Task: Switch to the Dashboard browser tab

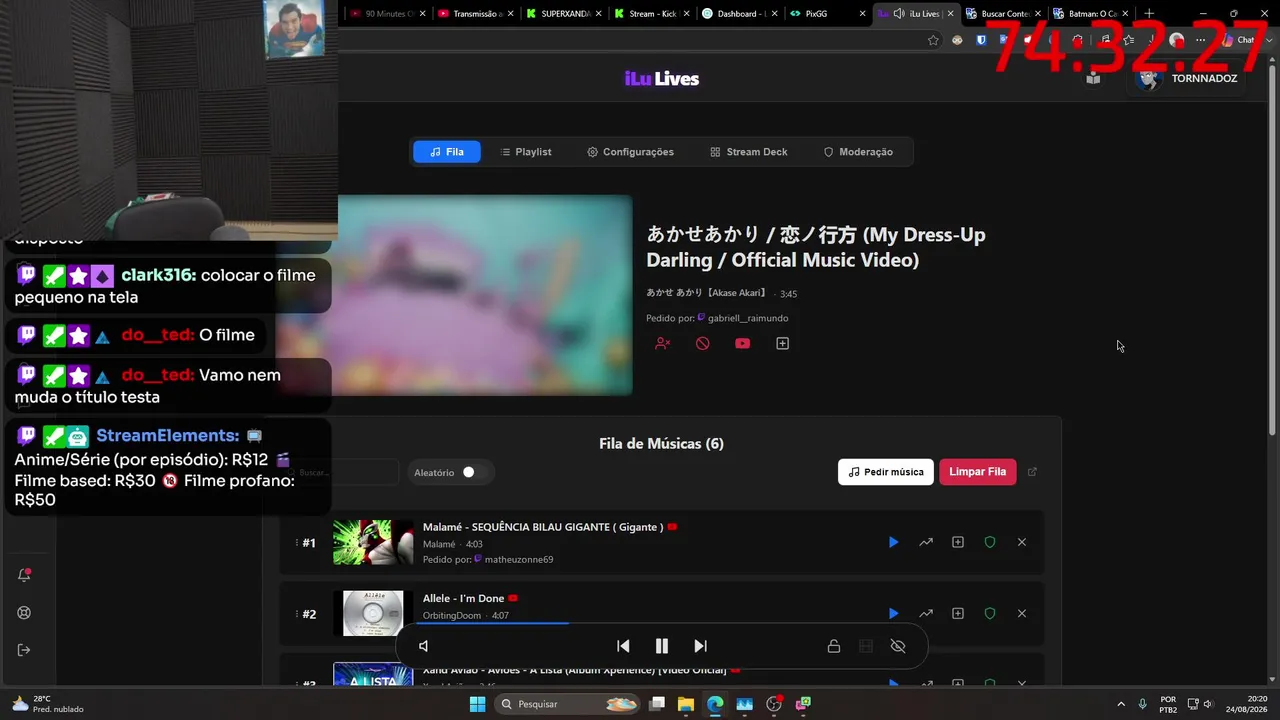Action: tap(738, 14)
